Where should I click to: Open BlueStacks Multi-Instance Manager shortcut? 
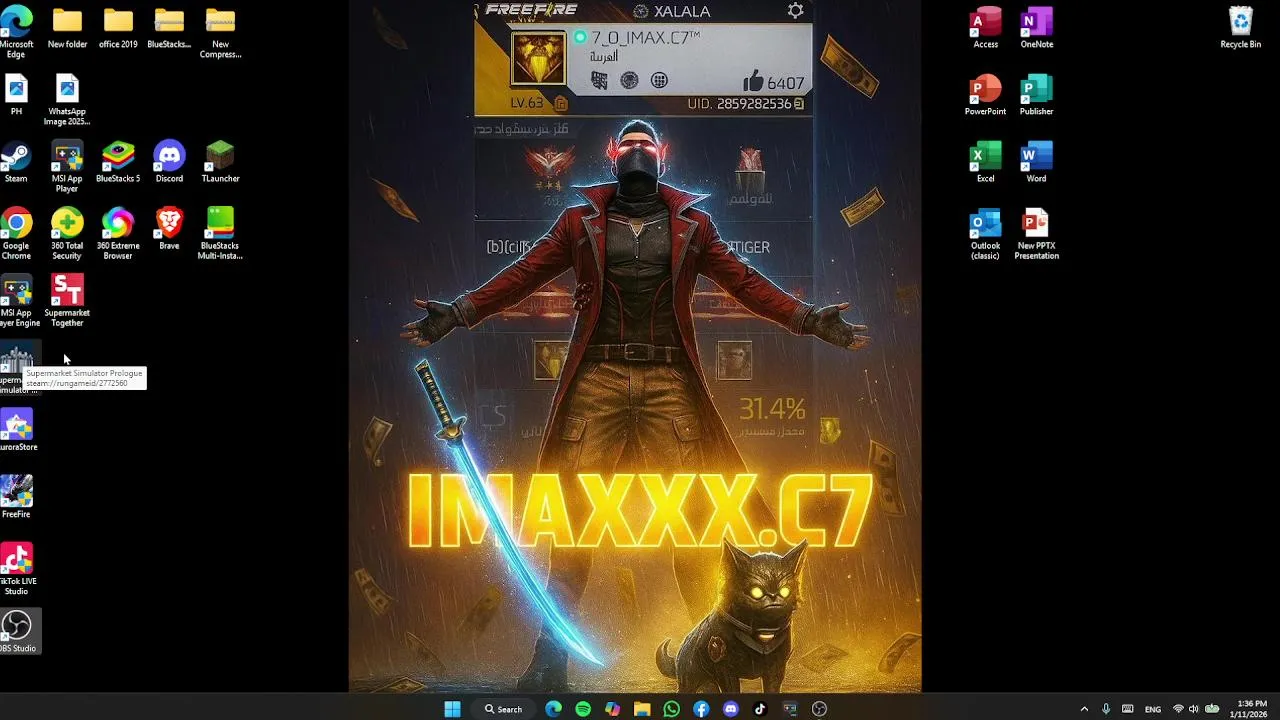(220, 233)
